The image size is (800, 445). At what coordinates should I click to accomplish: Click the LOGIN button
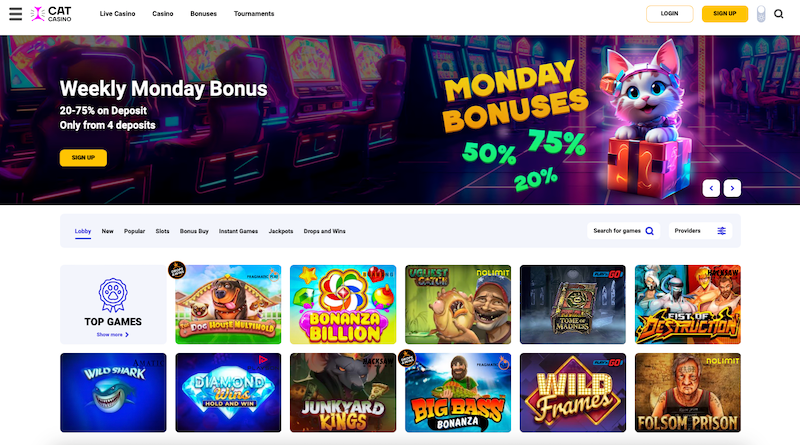click(669, 14)
